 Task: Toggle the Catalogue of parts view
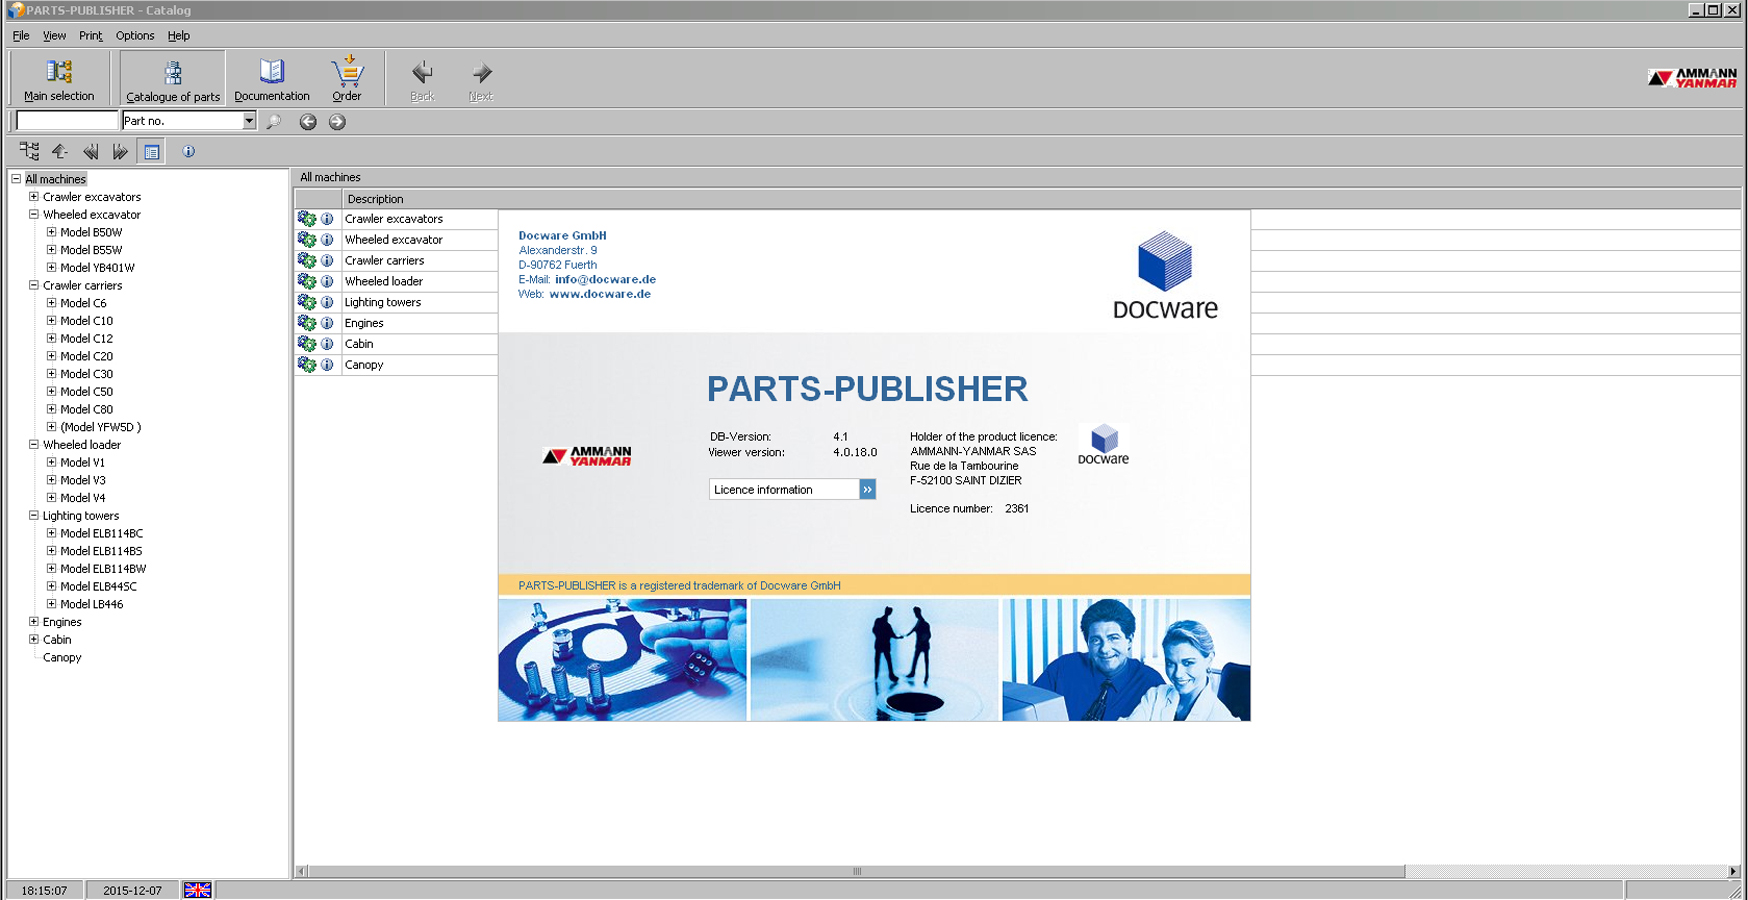172,79
